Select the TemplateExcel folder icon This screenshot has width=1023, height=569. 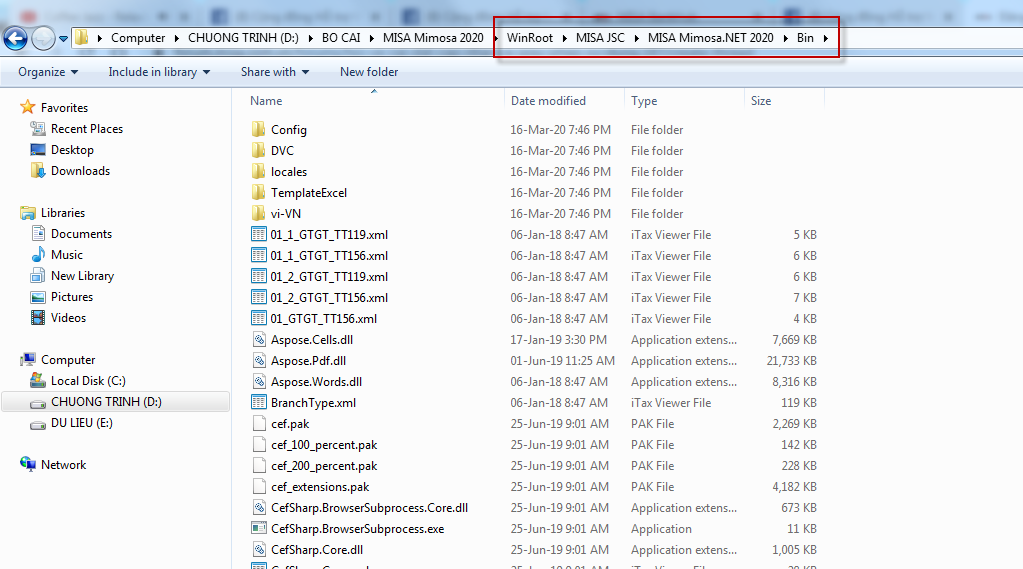tap(258, 192)
